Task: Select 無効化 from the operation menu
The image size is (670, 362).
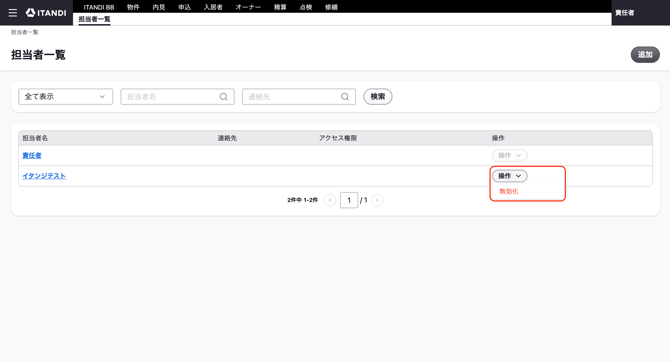Action: (508, 191)
